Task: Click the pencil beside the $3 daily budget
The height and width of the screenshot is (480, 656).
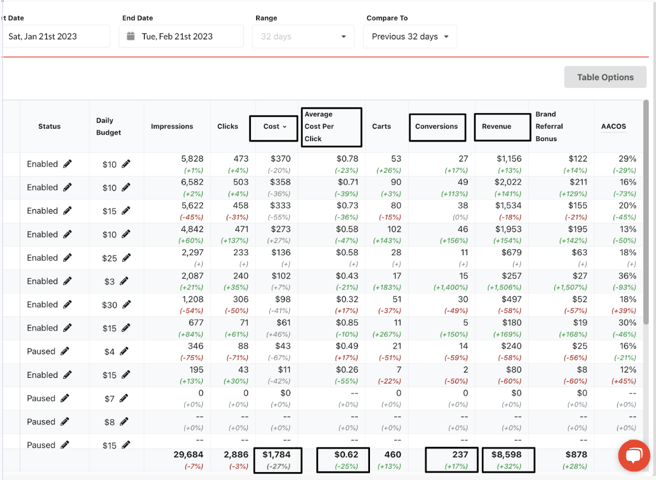Action: (x=124, y=281)
